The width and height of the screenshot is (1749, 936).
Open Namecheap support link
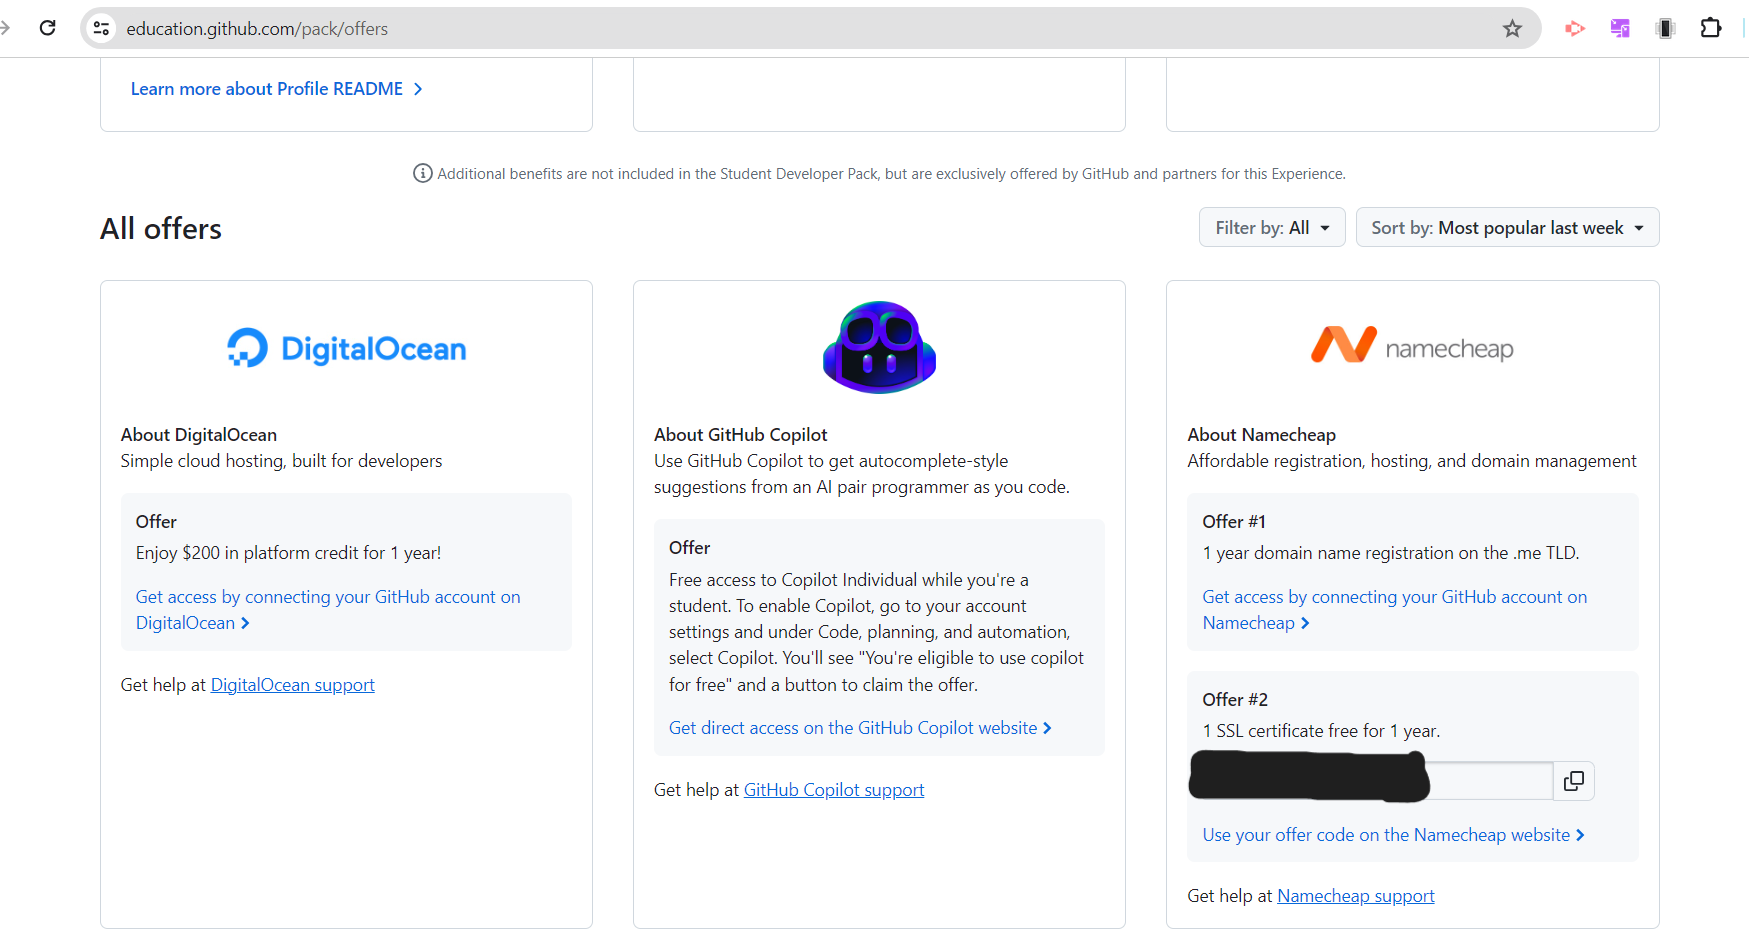coord(1355,895)
